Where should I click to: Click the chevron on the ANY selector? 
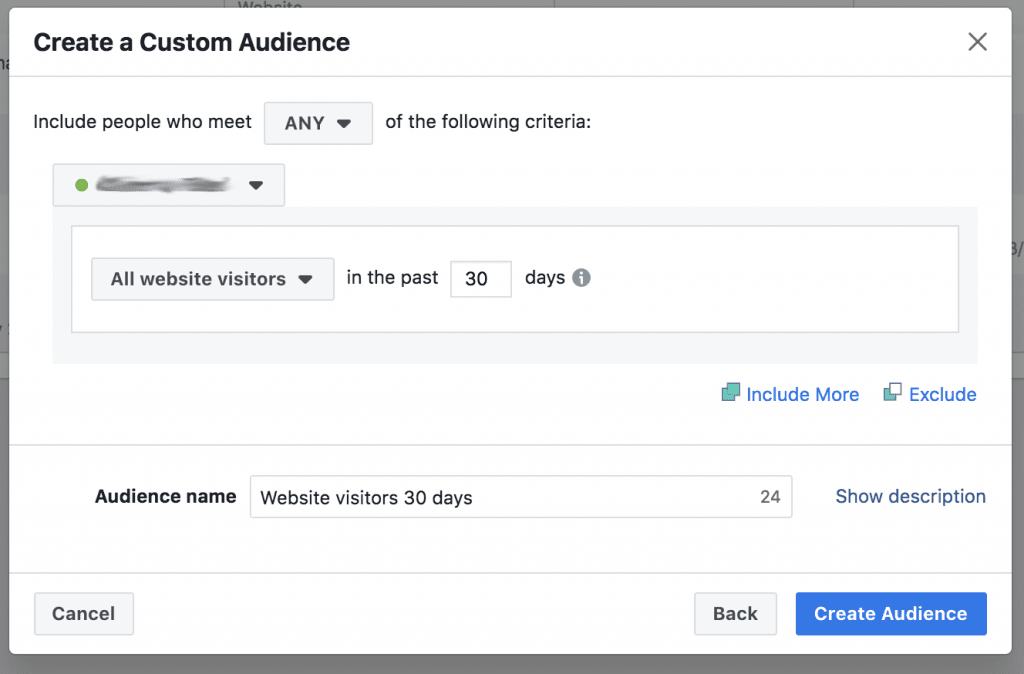click(344, 122)
